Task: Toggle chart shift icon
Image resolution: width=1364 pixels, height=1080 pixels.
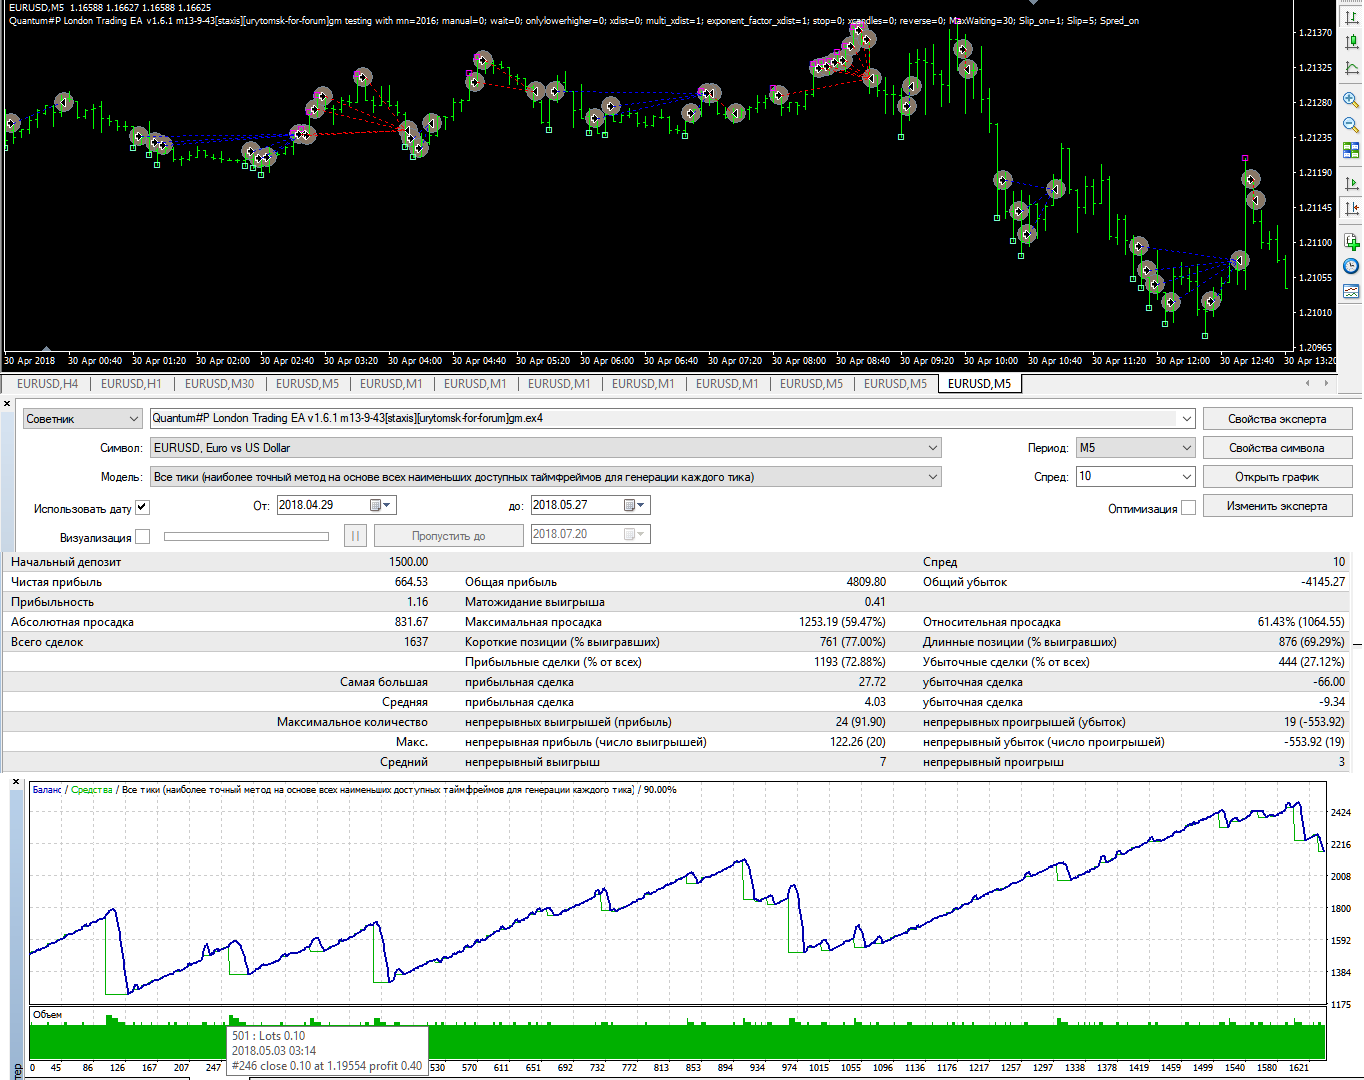Action: 1351,208
